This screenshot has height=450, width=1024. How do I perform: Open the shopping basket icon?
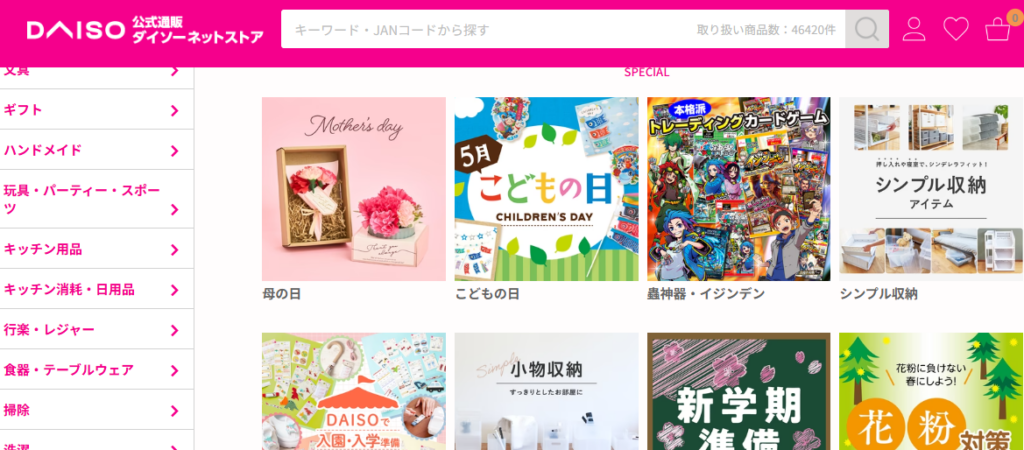[998, 29]
